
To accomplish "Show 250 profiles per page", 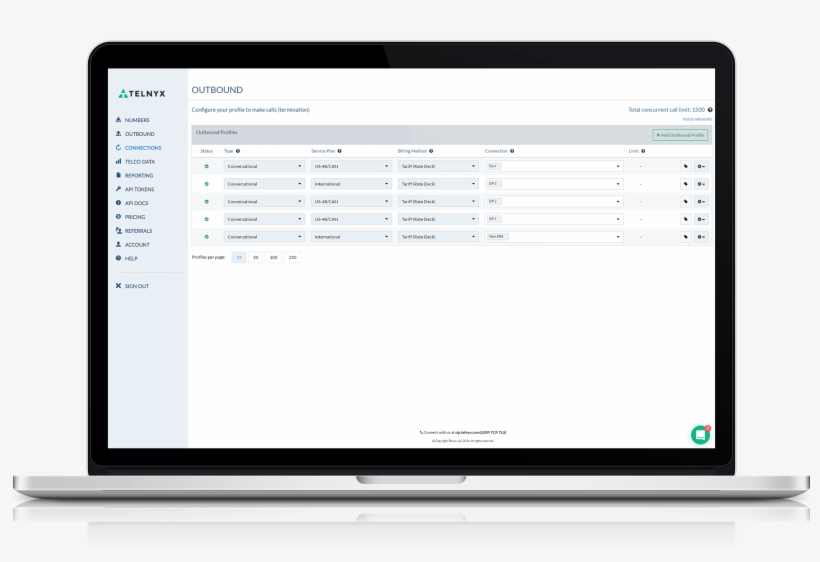I will coord(292,257).
